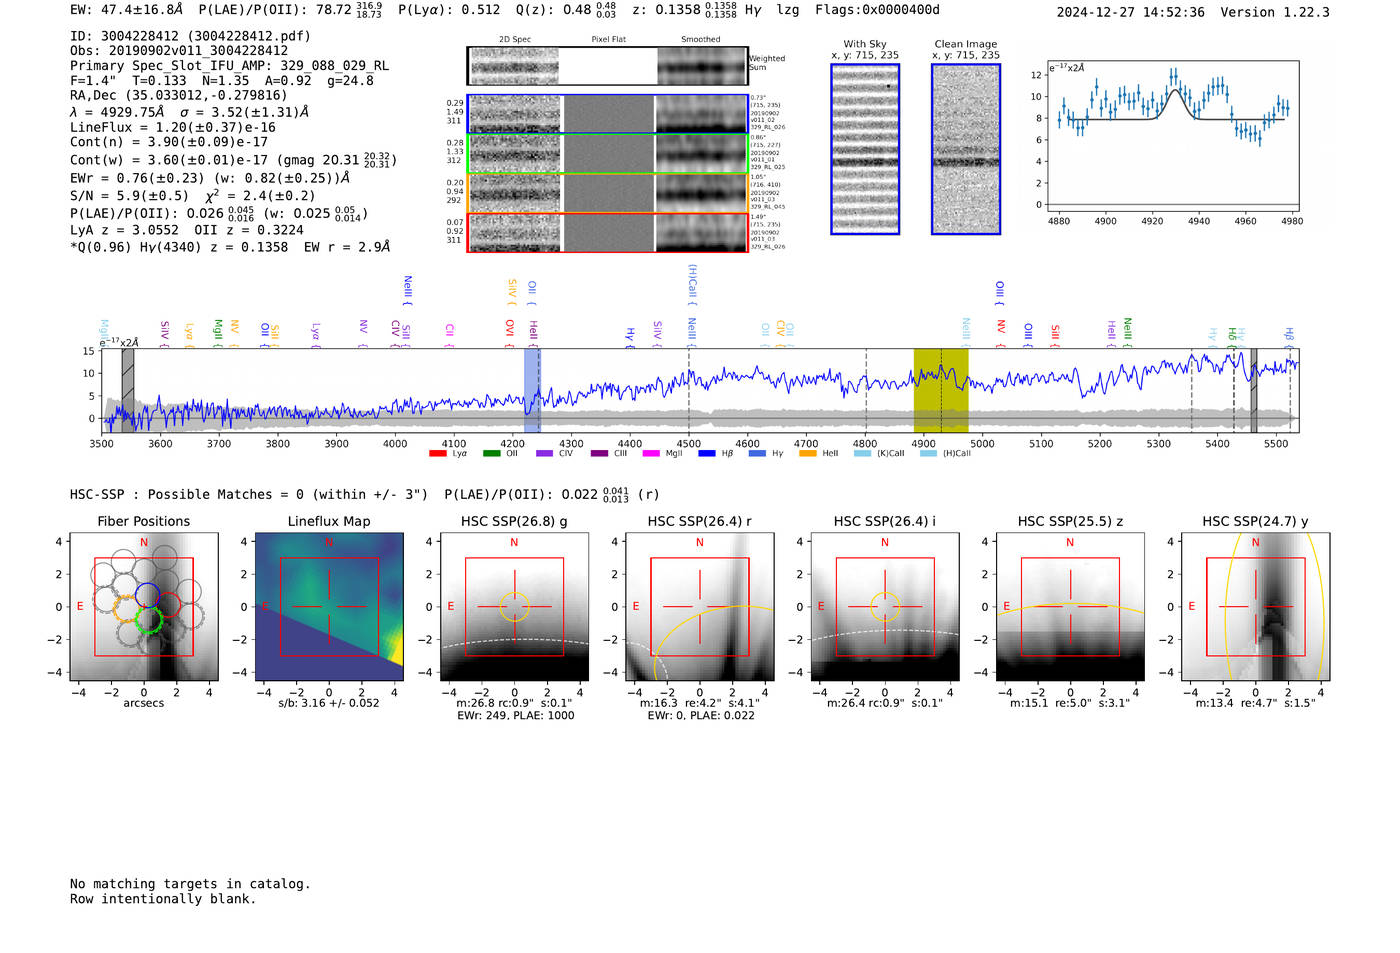The width and height of the screenshot is (1400, 953).
Task: Click the 2024-12-27 14:52:36 timestamp
Action: 1131,12
